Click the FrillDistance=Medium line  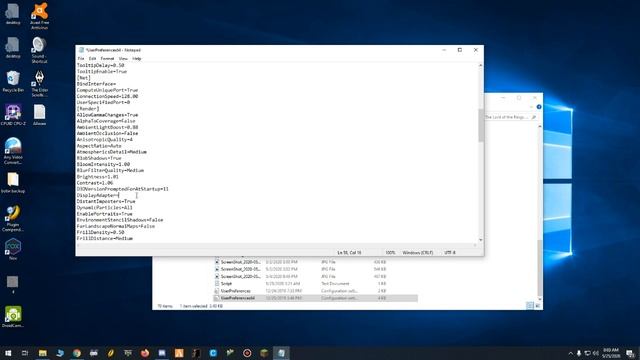point(105,238)
